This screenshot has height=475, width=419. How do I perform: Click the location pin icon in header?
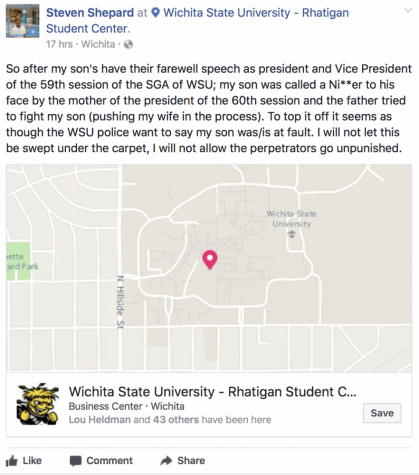155,13
